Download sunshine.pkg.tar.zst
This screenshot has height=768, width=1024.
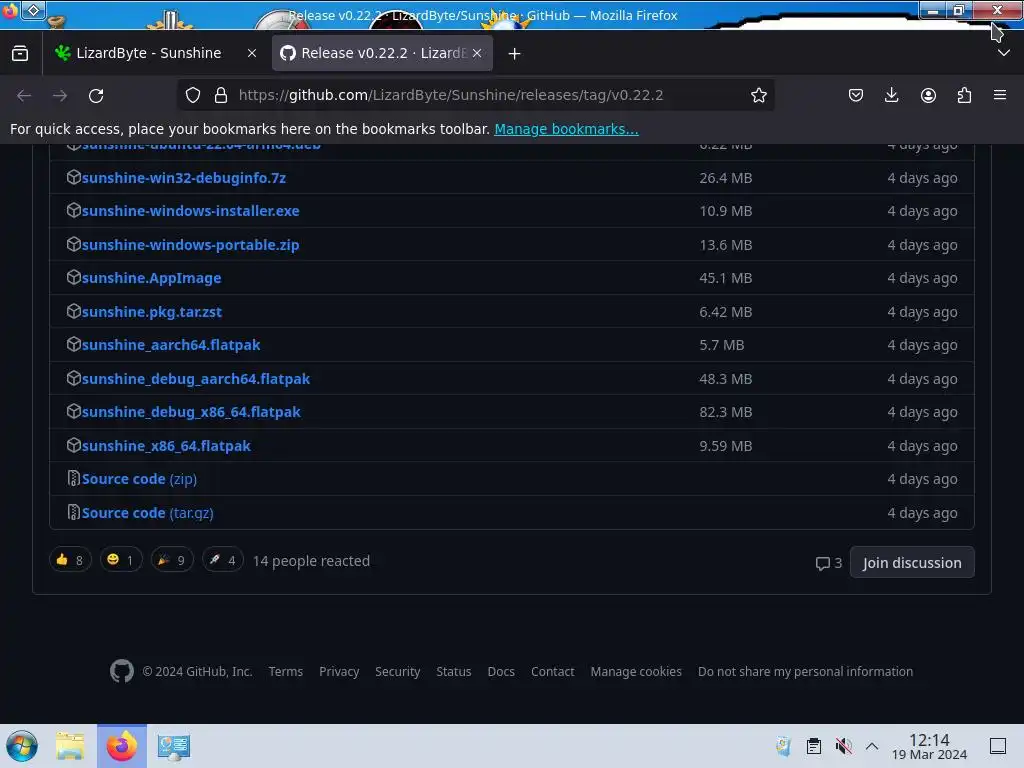coord(152,312)
